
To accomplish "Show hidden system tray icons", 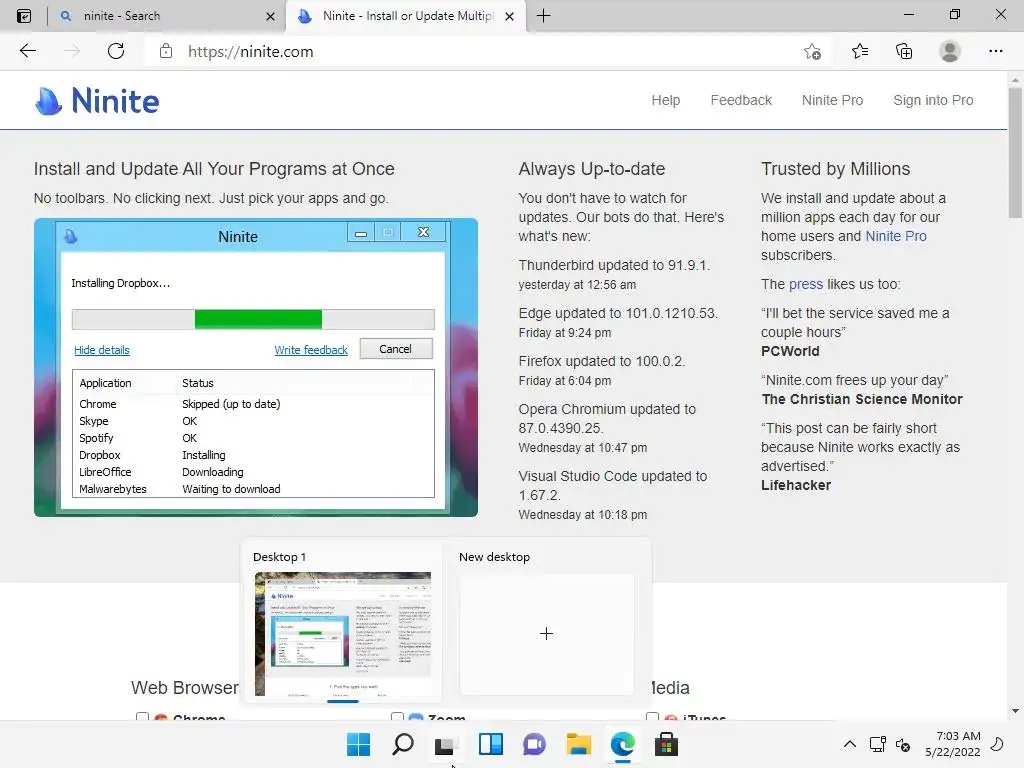I will point(850,744).
